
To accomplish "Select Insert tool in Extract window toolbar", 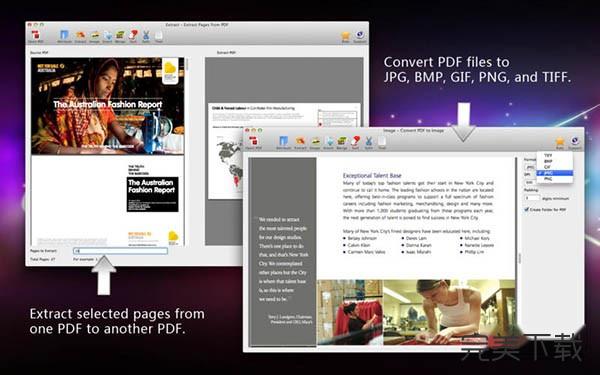I will 108,36.
